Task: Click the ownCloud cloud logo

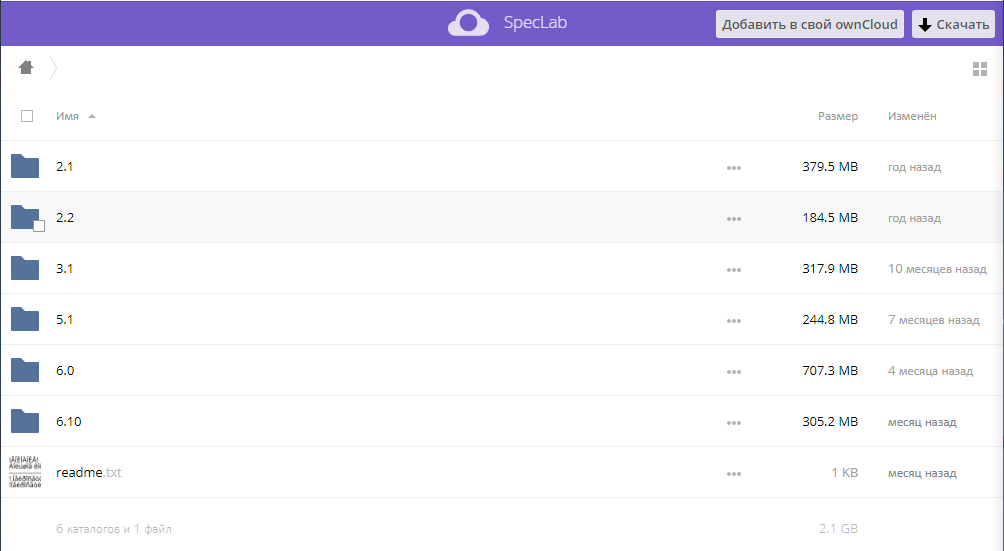Action: tap(468, 23)
